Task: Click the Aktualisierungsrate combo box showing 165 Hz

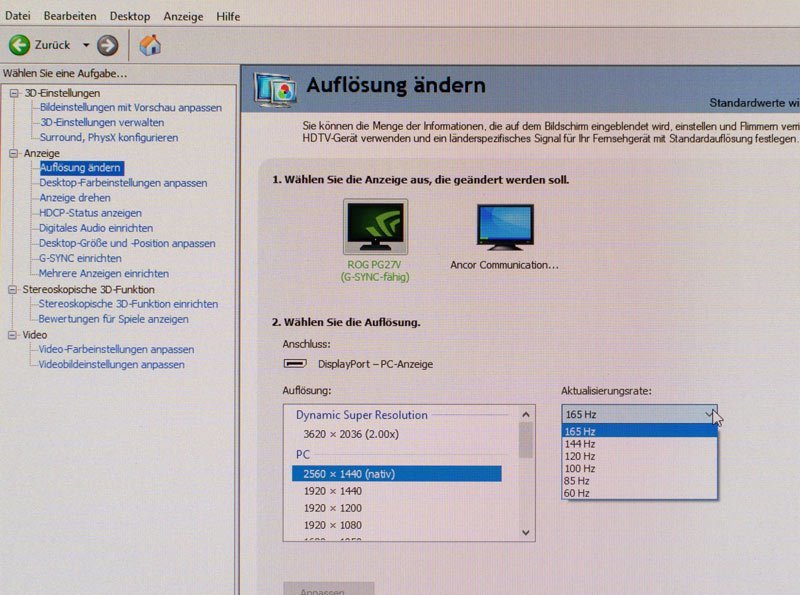Action: 639,414
